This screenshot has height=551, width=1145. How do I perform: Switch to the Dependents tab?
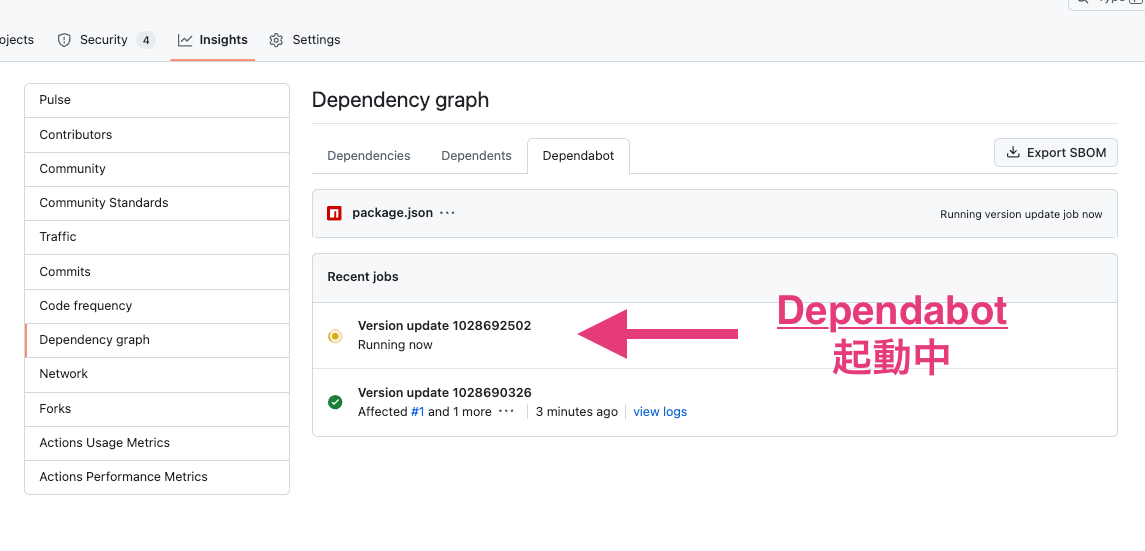coord(476,155)
